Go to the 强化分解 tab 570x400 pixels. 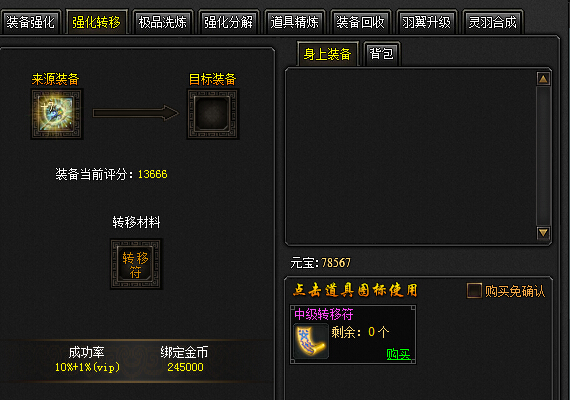[228, 22]
